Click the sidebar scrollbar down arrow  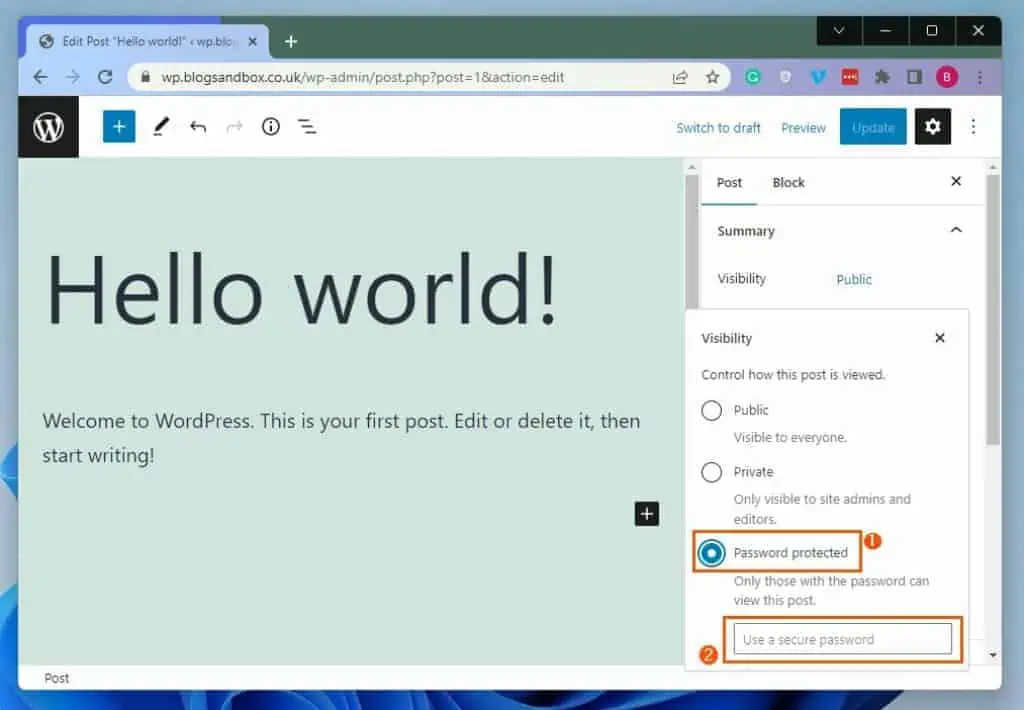coord(993,654)
